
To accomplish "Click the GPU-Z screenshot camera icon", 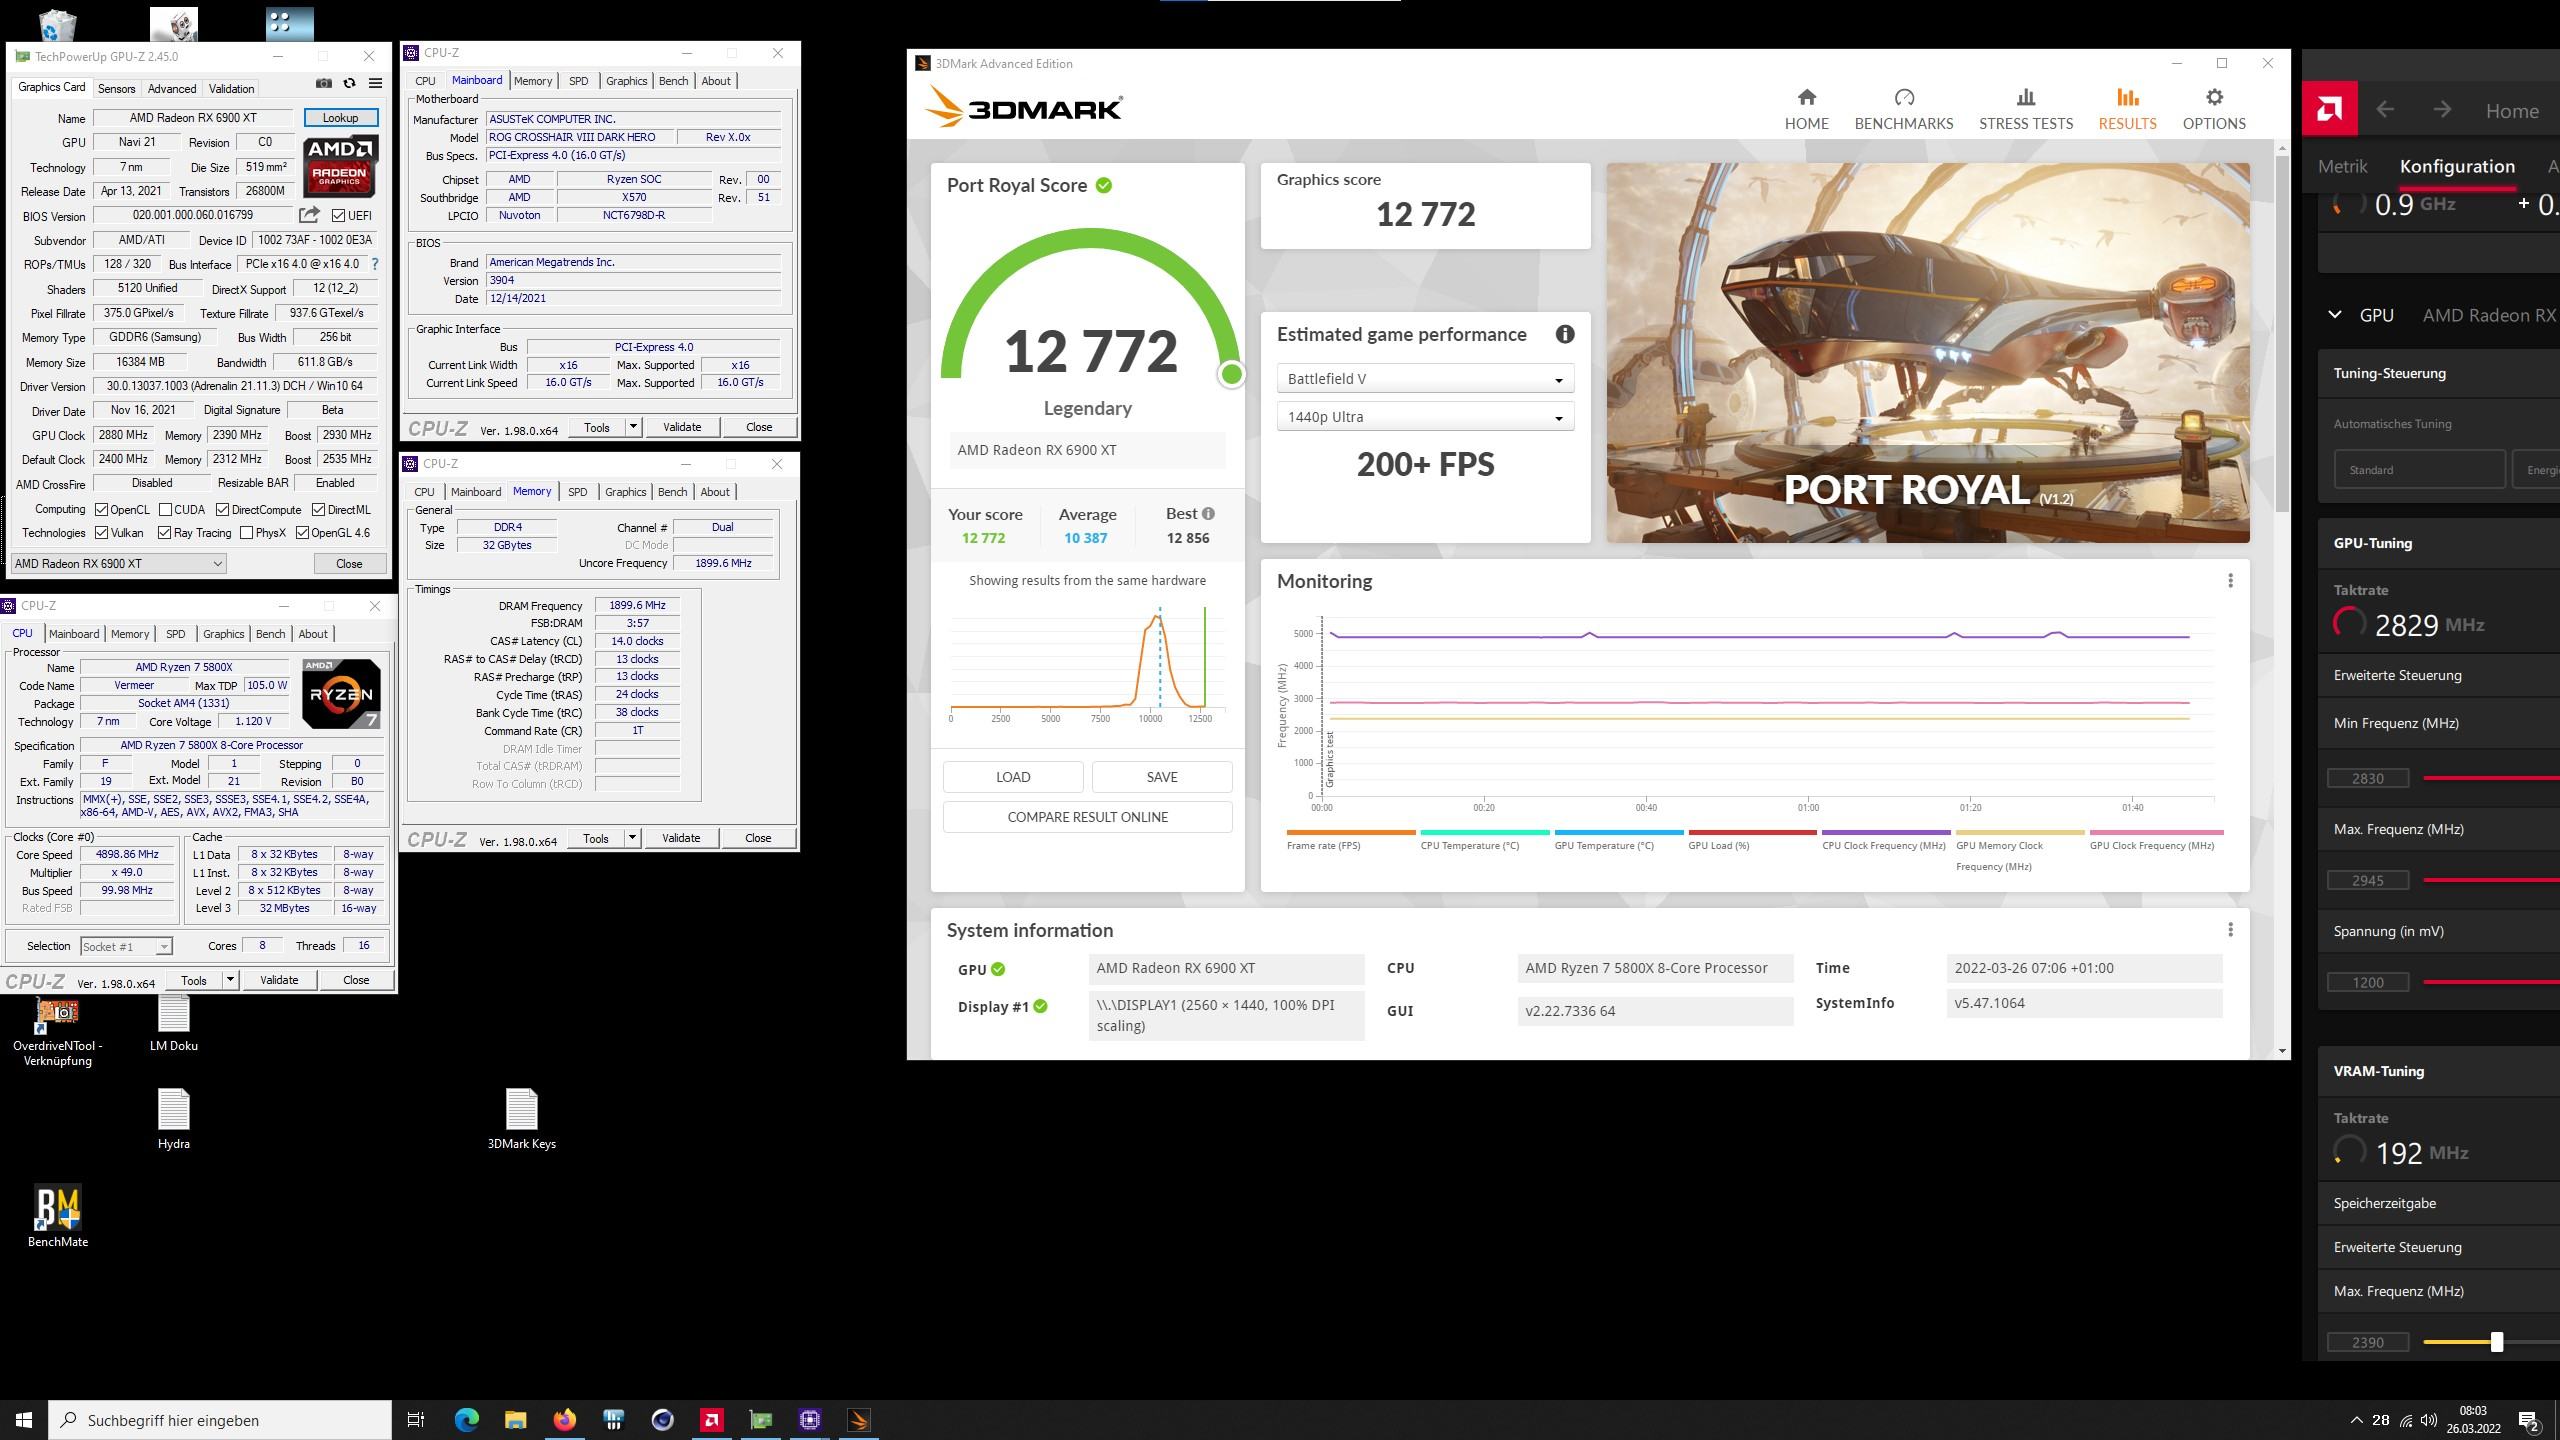I will click(323, 84).
